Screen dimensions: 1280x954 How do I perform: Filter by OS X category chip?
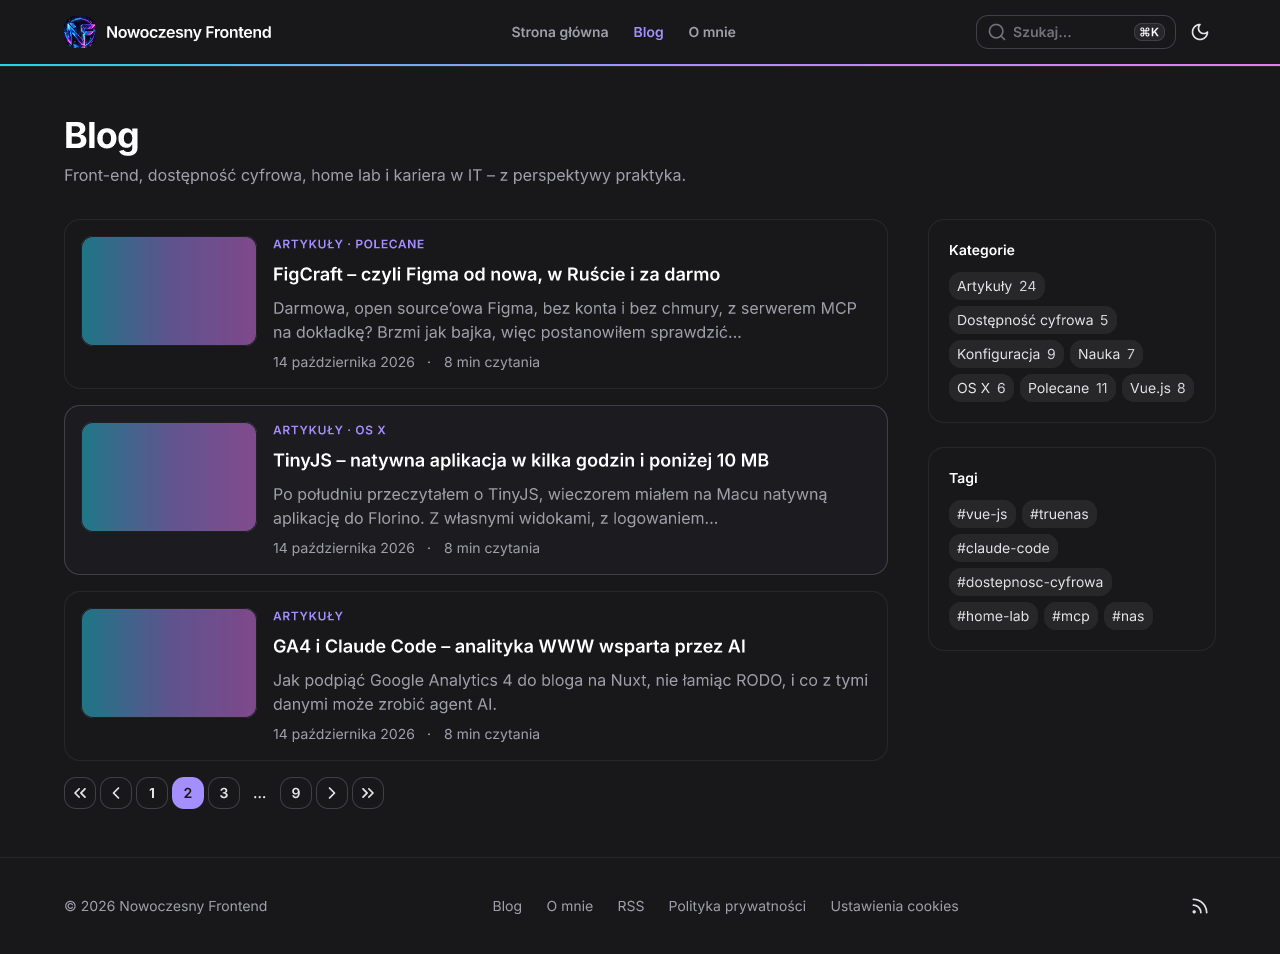981,388
